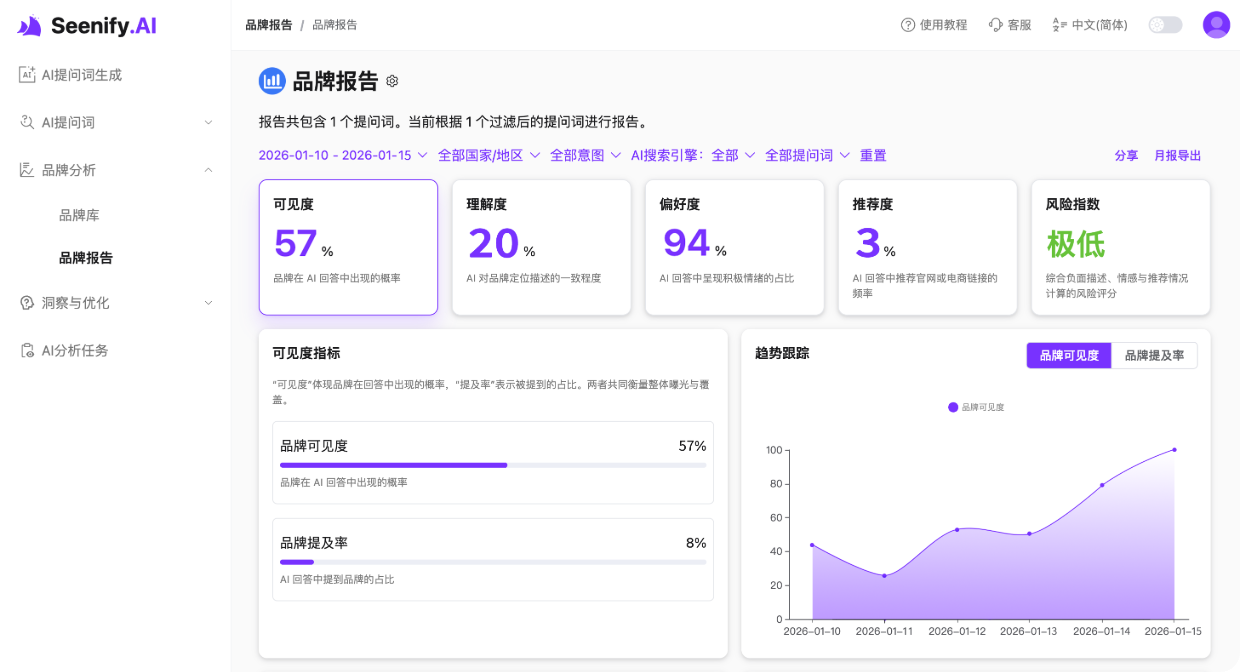The width and height of the screenshot is (1240, 672).
Task: Click the Seenify.AI logo icon
Action: [x=28, y=25]
